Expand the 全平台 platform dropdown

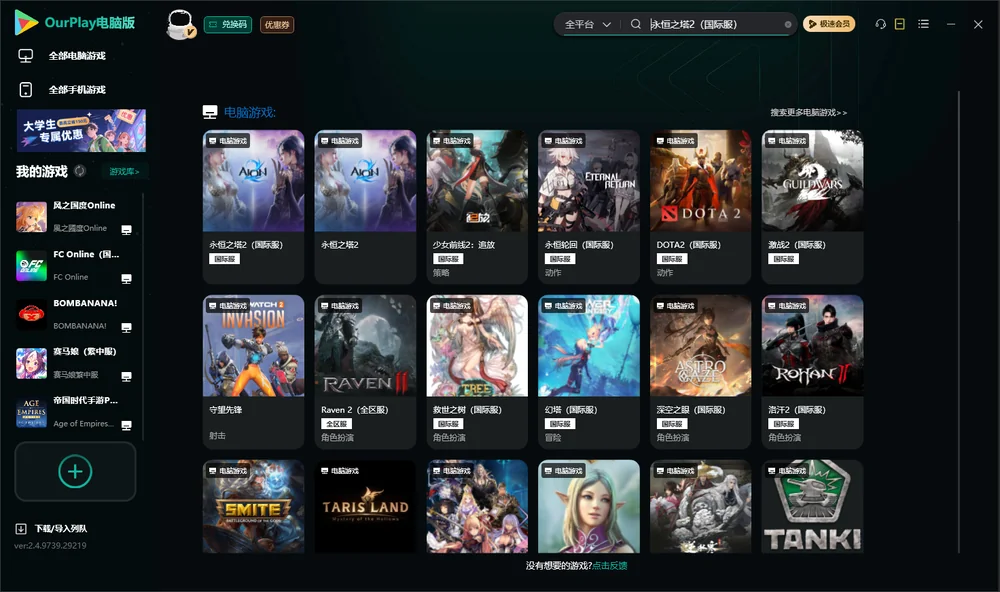[x=587, y=24]
